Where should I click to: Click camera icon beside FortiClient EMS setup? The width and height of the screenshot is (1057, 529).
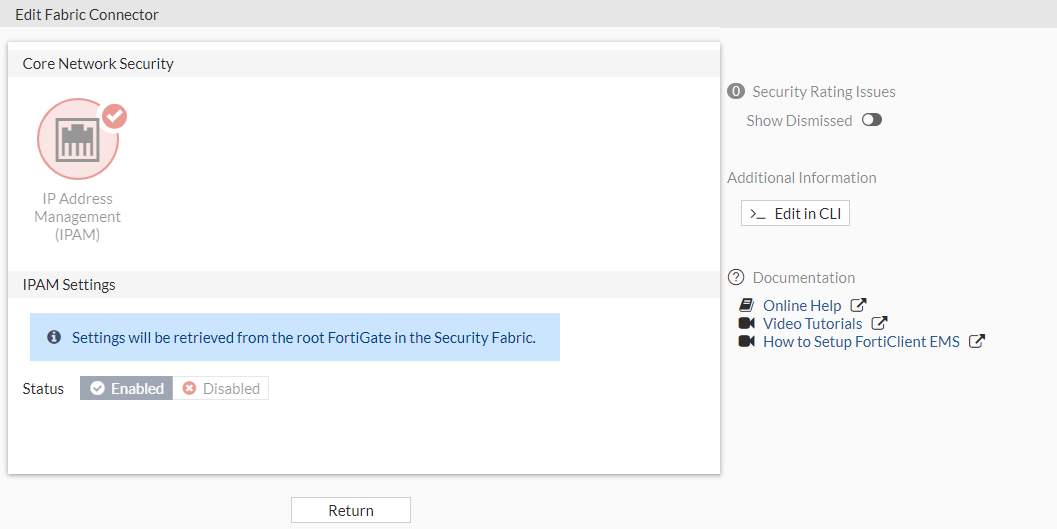click(746, 341)
